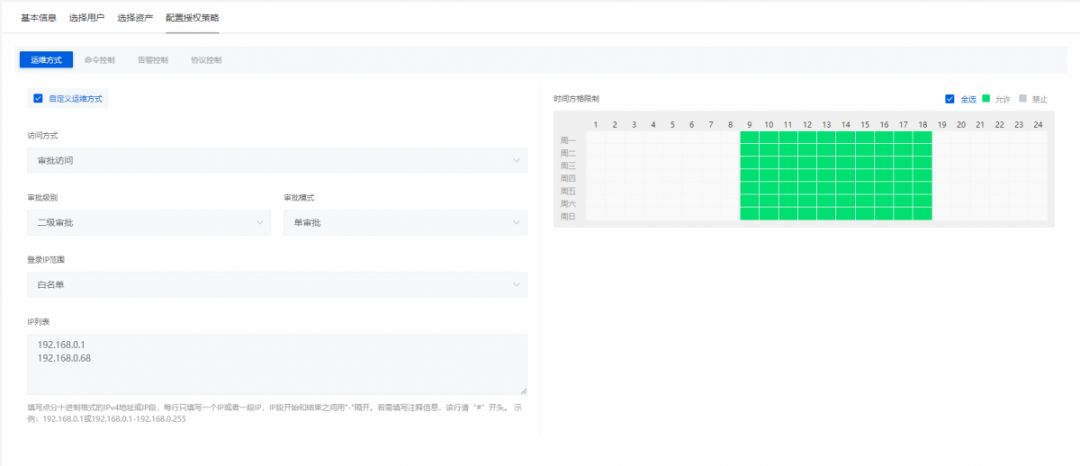
Task: Click the 运维方式 button
Action: (x=46, y=60)
